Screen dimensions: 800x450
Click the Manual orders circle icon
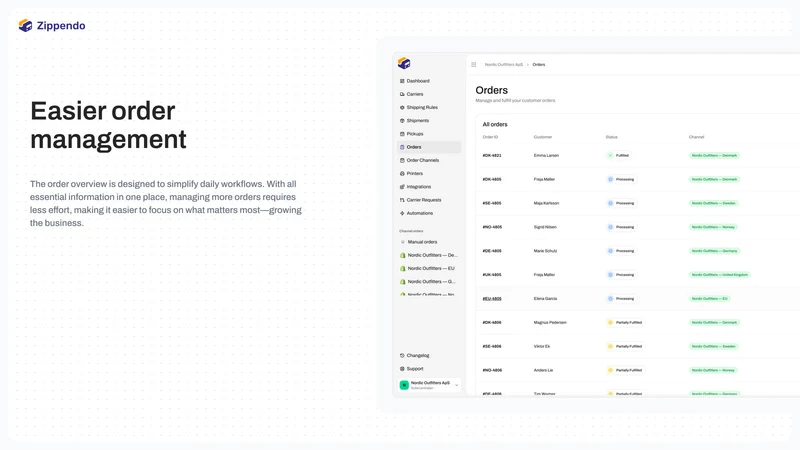[403, 242]
